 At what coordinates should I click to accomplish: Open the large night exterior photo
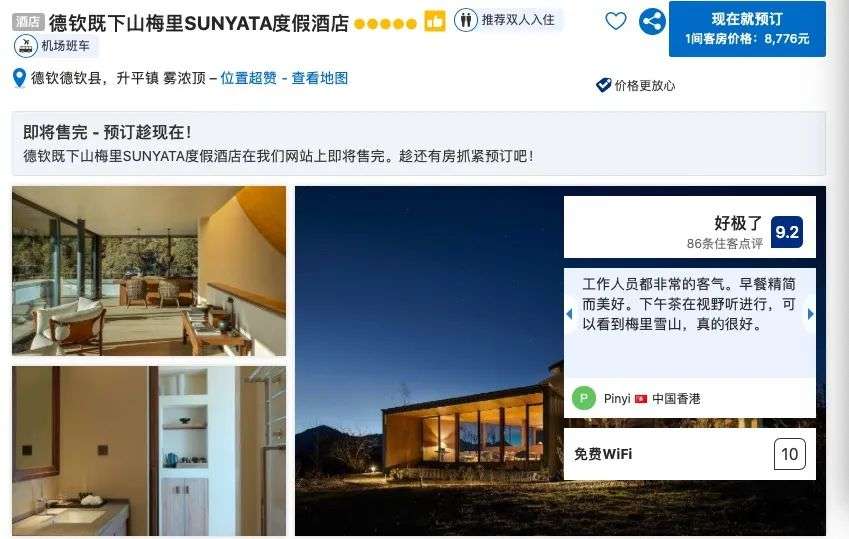tap(428, 361)
